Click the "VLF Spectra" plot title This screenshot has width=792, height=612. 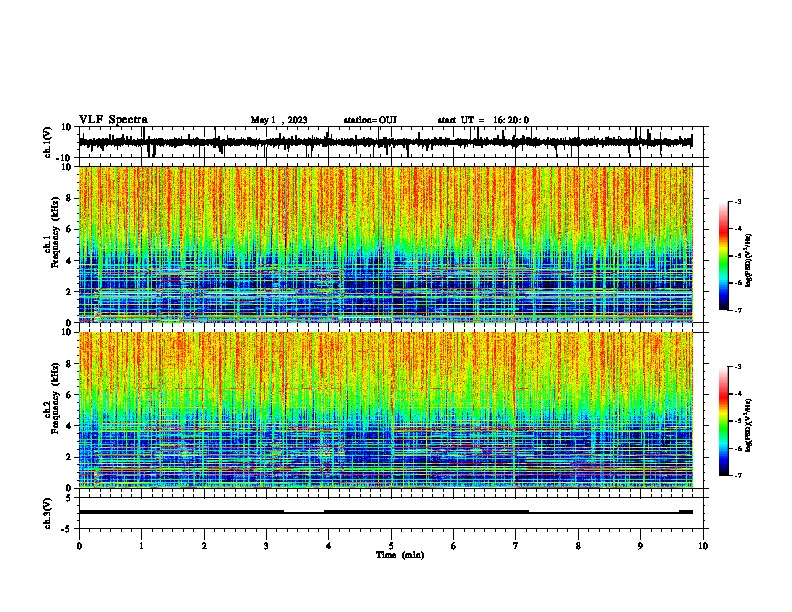(113, 120)
